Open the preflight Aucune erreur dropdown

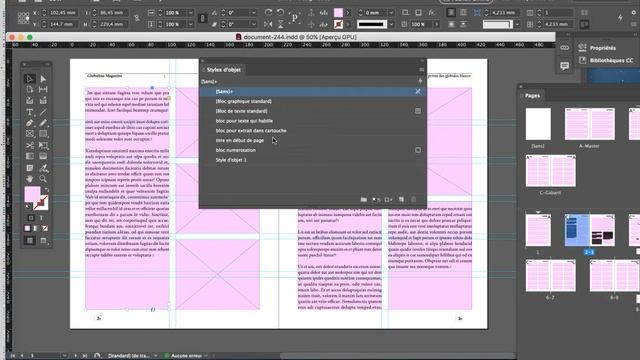pyautogui.click(x=205, y=356)
